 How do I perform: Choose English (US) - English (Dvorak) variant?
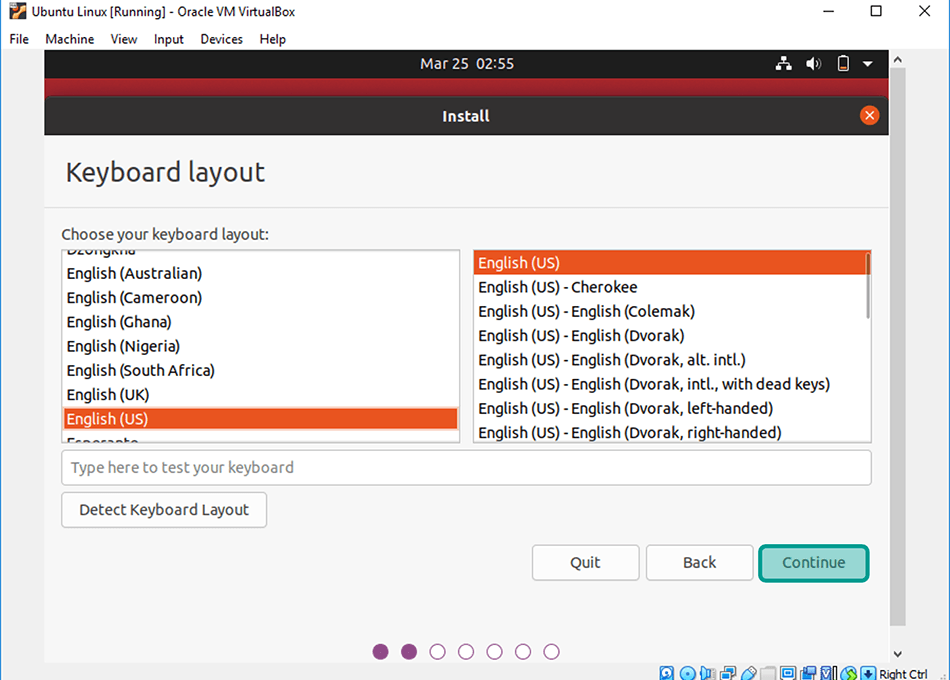click(x=670, y=336)
